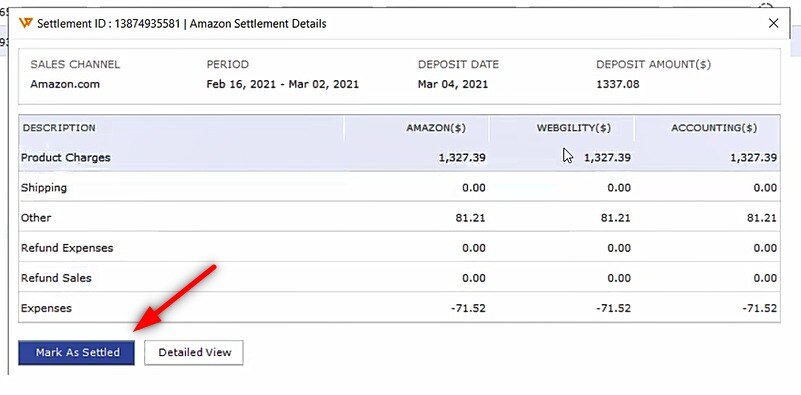Click the DESCRIPTION column header
The height and width of the screenshot is (395, 801).
(x=59, y=128)
